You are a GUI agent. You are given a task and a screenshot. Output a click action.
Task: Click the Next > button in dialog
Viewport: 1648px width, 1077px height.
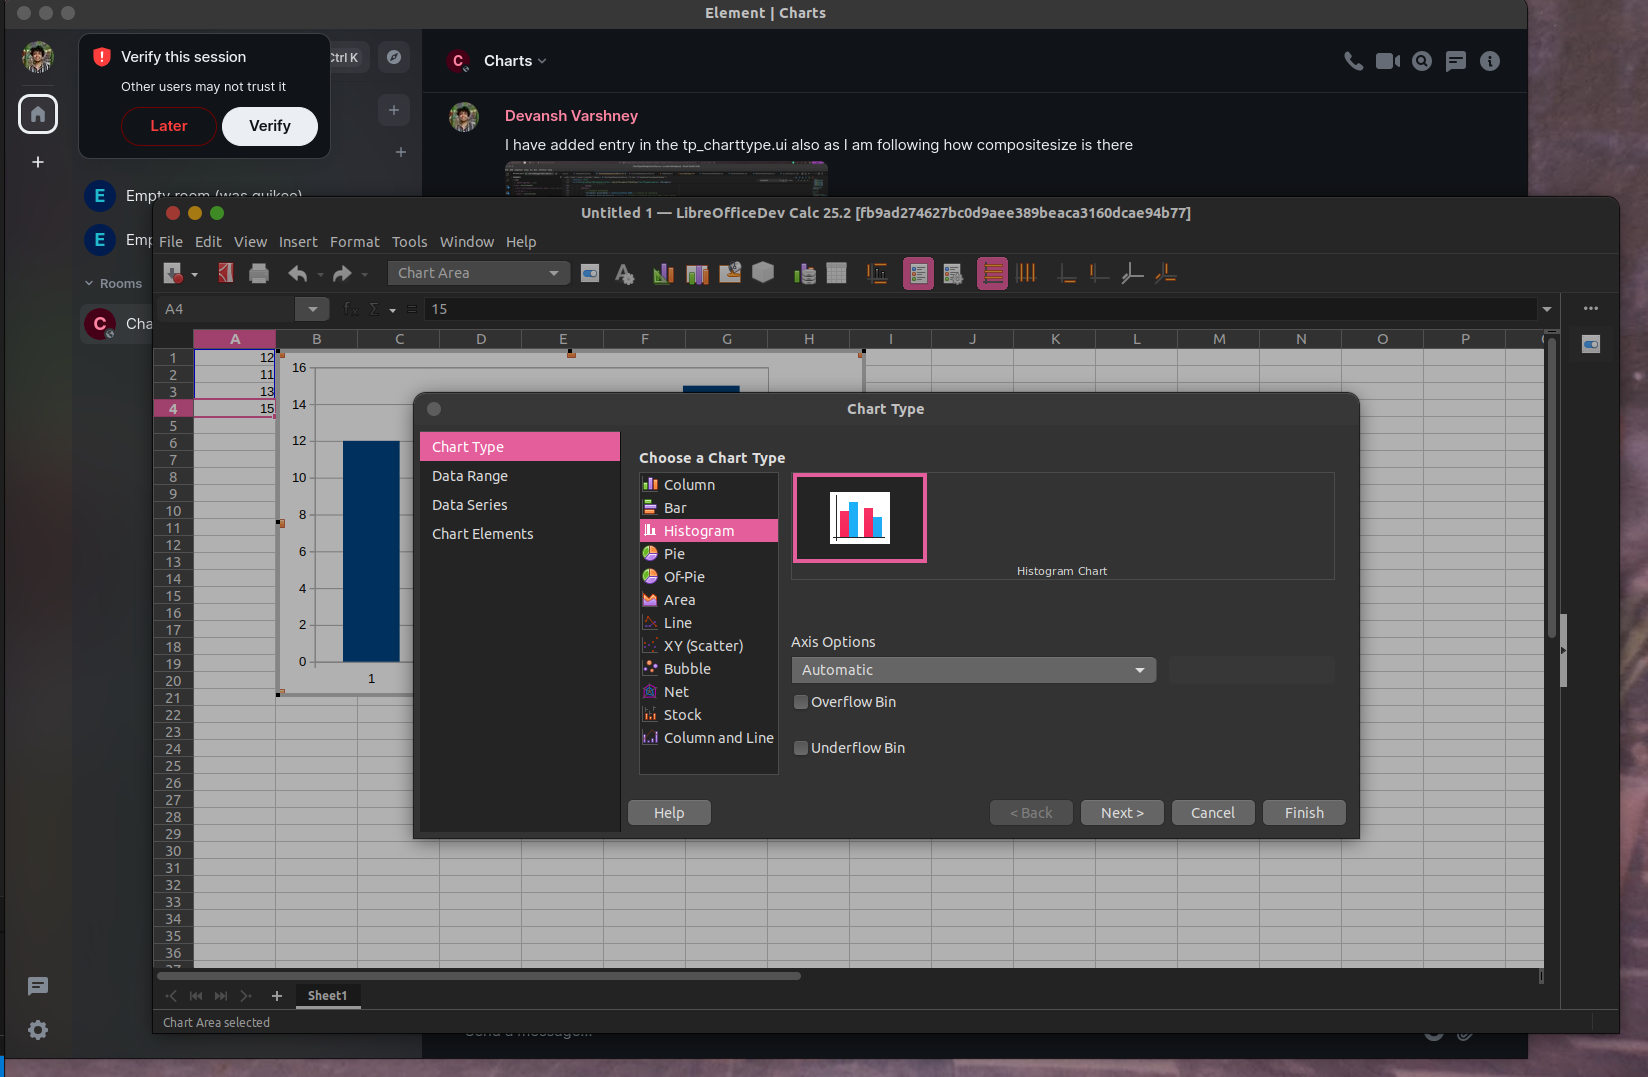1122,813
